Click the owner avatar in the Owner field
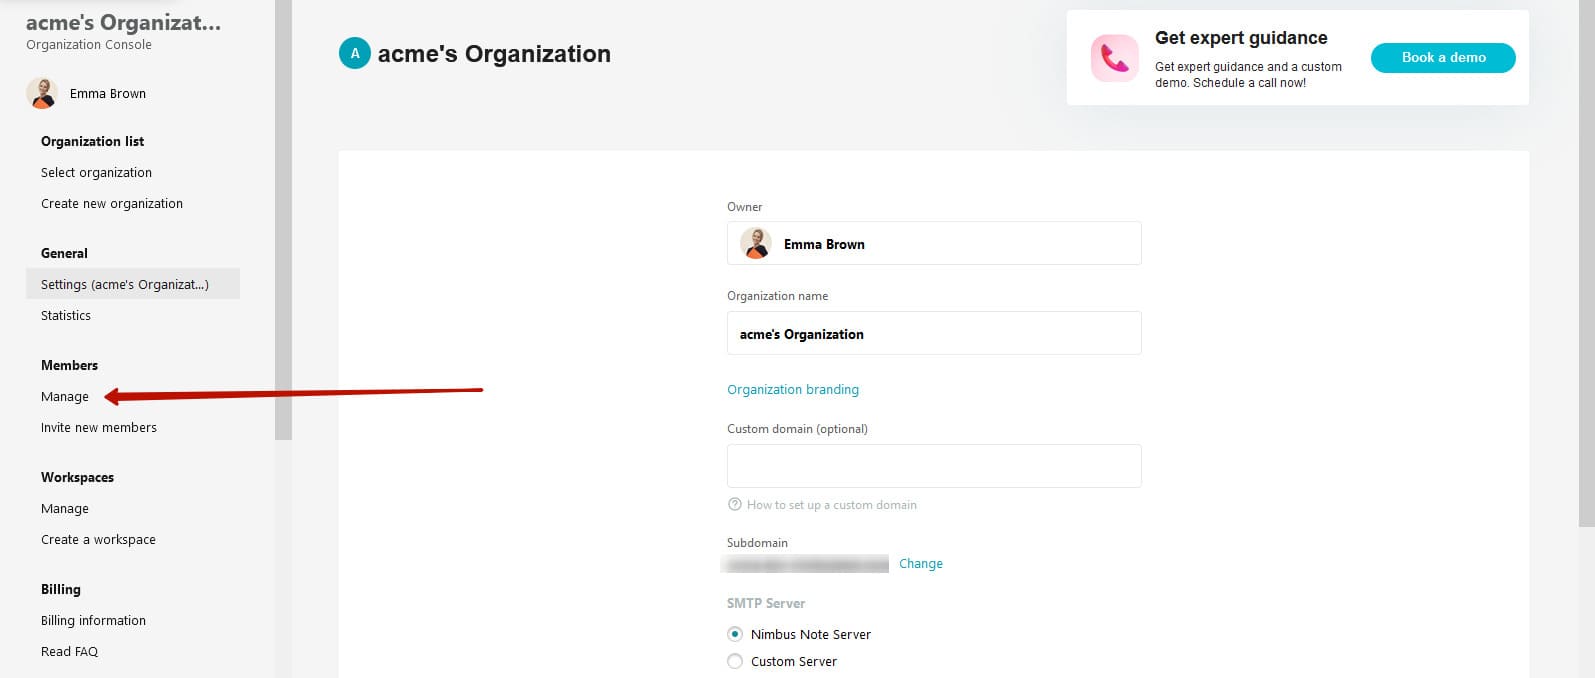1595x678 pixels. [x=756, y=243]
